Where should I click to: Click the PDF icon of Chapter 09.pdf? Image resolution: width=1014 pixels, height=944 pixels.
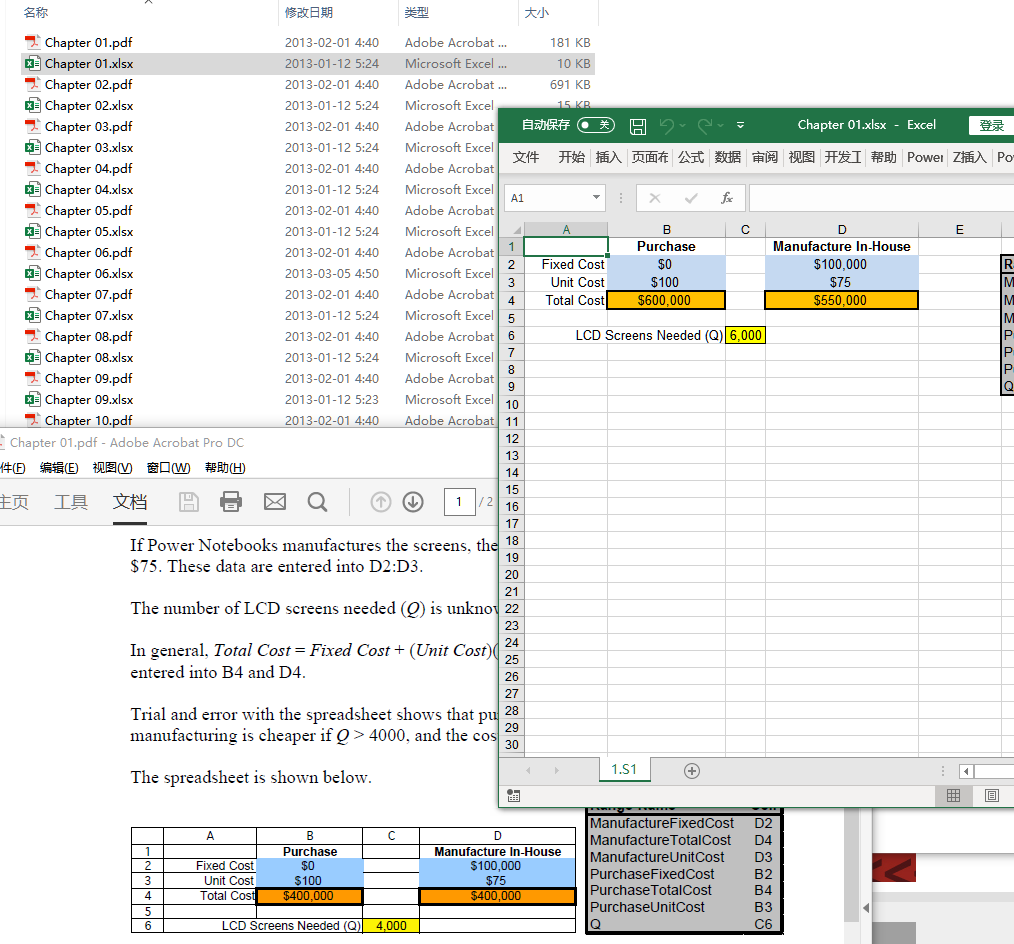(x=32, y=379)
